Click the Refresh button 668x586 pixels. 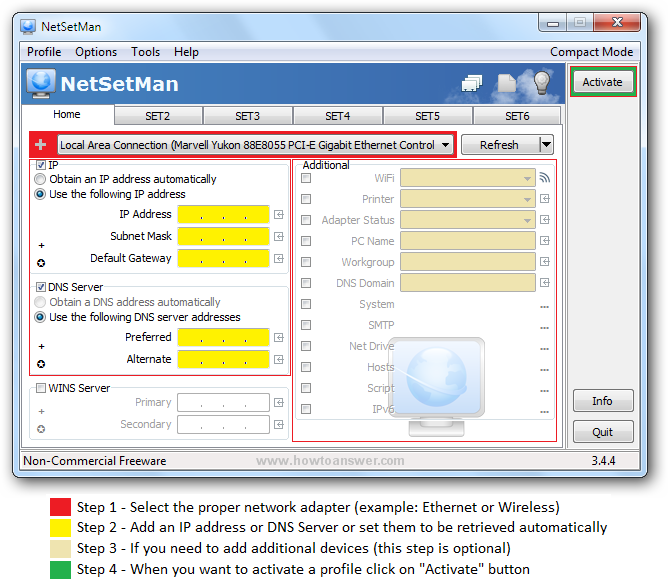[500, 145]
